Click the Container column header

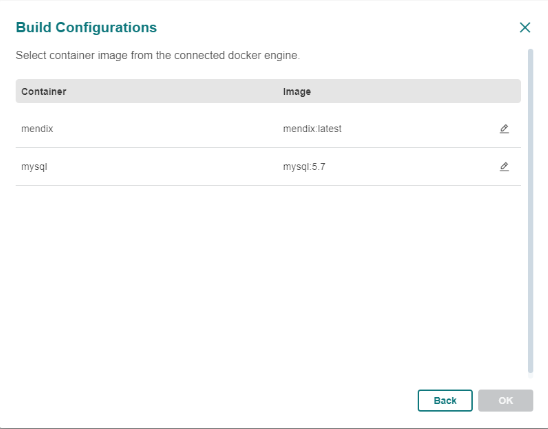[44, 92]
